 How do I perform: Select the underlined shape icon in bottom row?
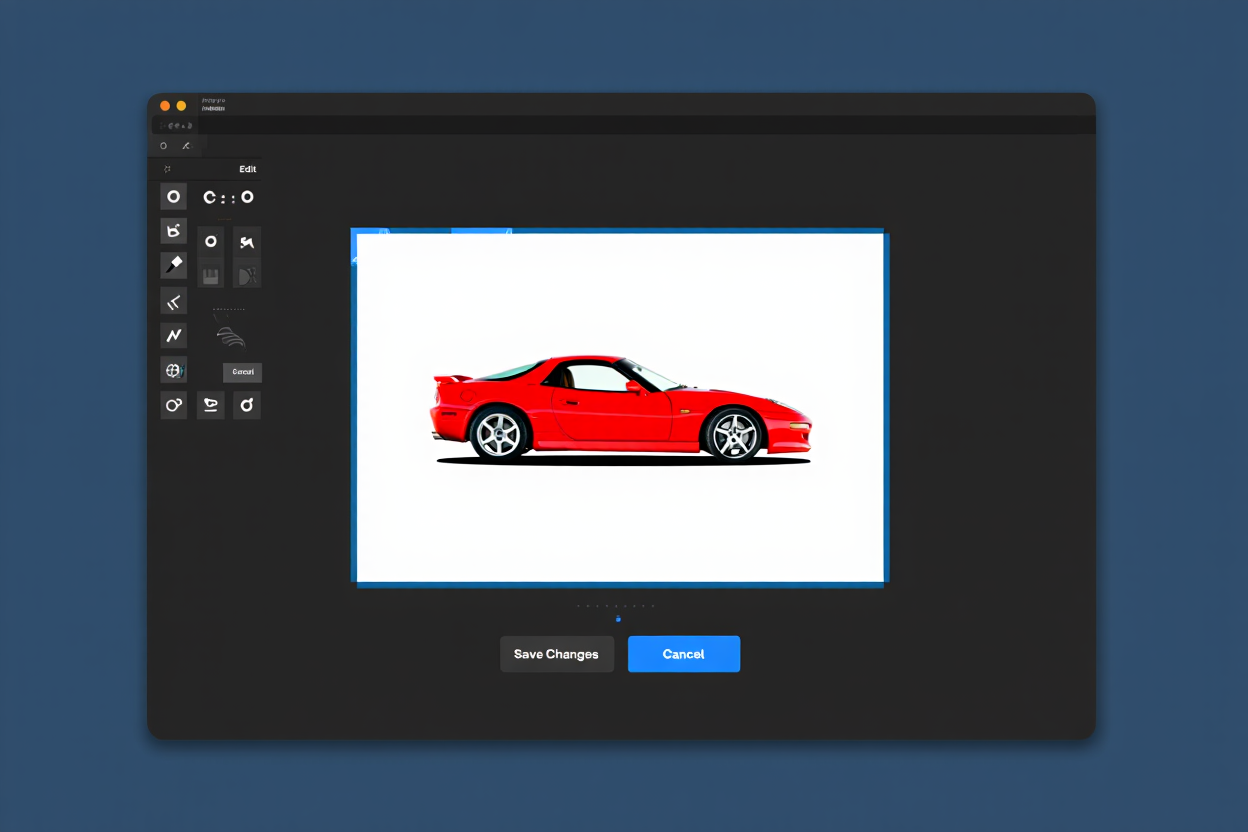tap(210, 405)
